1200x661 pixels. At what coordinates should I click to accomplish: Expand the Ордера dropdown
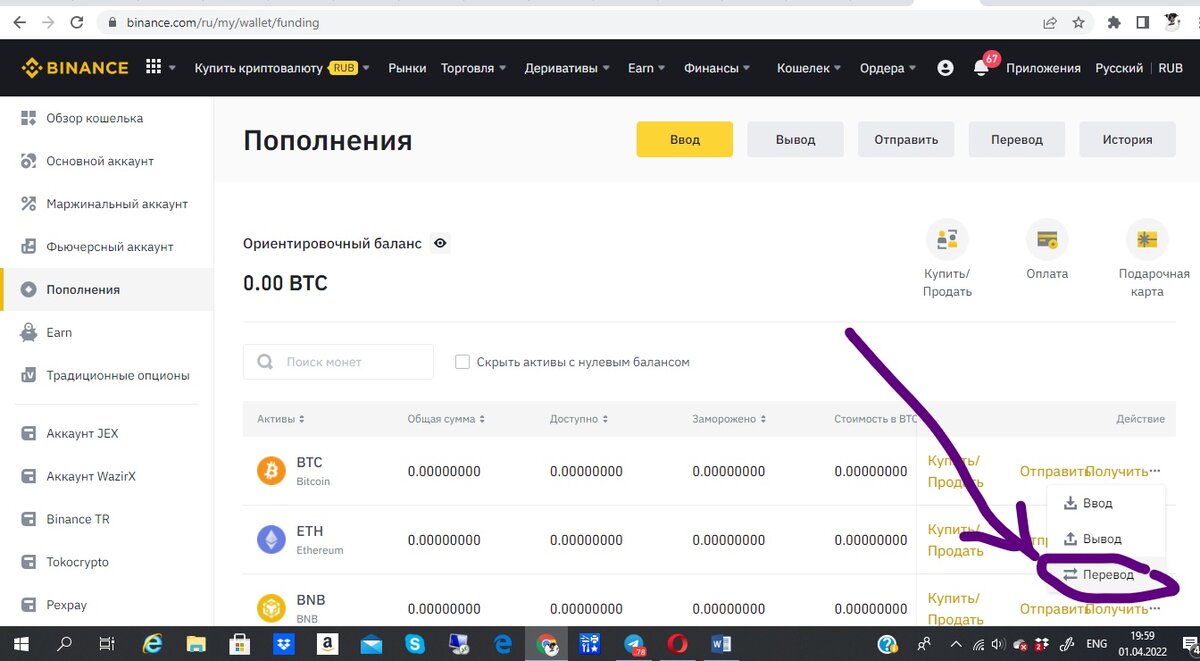coord(913,68)
